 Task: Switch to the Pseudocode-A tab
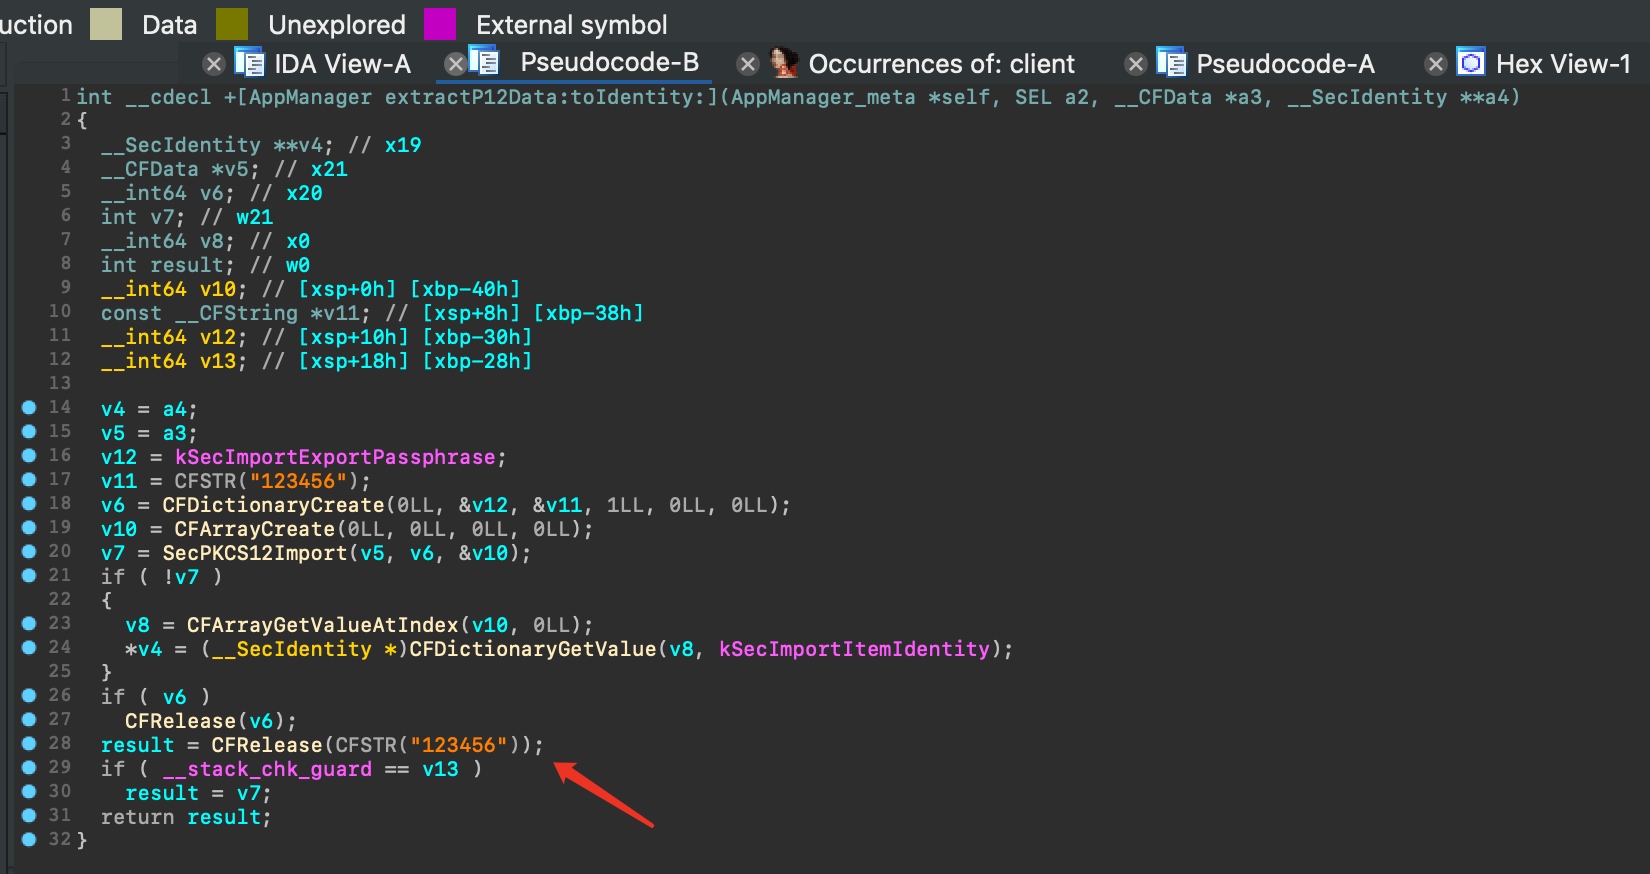click(1285, 64)
